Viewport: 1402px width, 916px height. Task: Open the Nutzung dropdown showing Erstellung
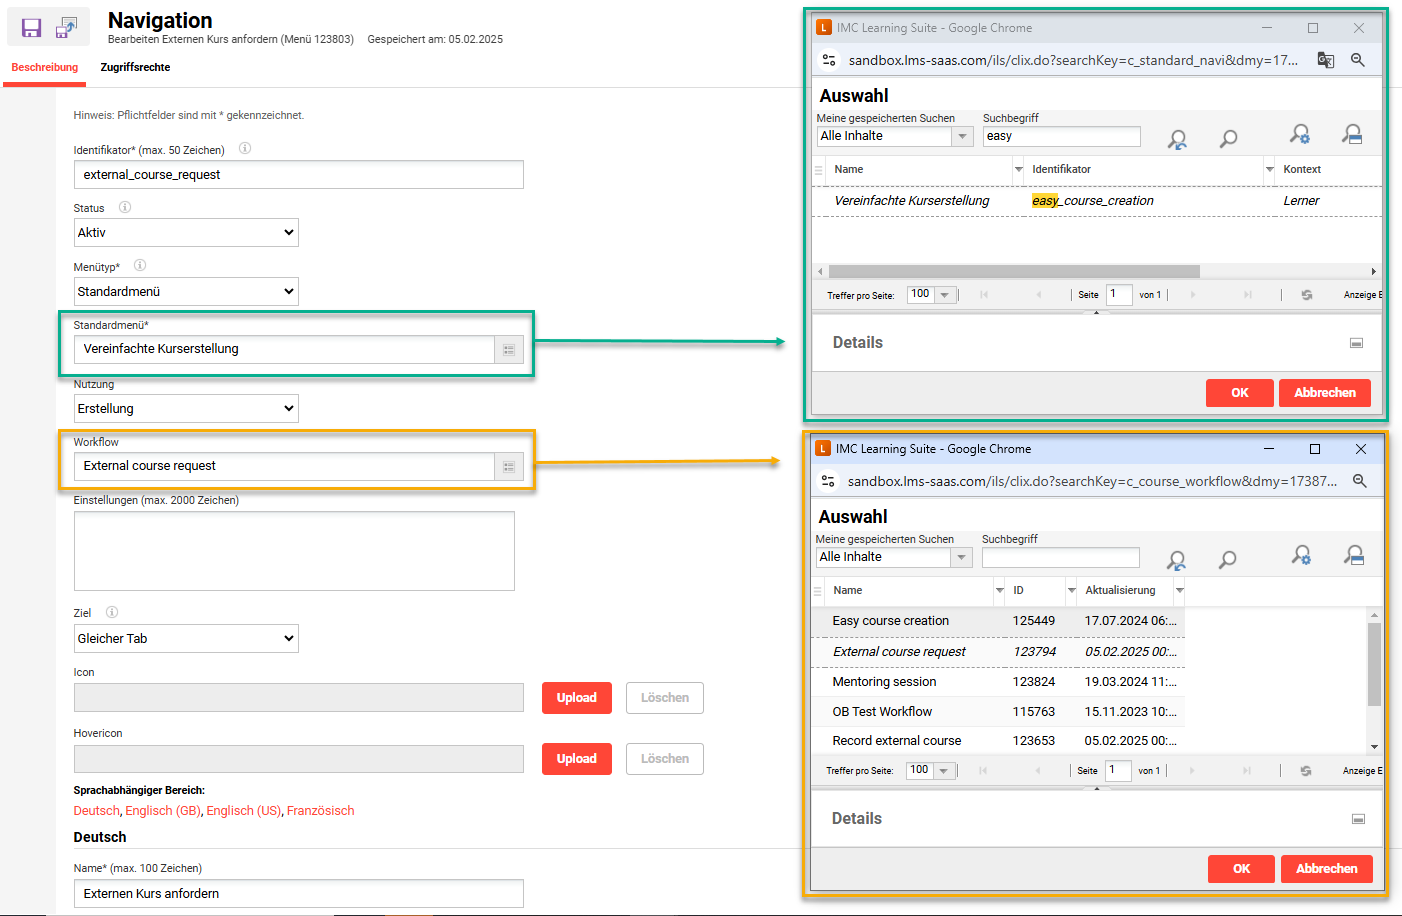[186, 409]
